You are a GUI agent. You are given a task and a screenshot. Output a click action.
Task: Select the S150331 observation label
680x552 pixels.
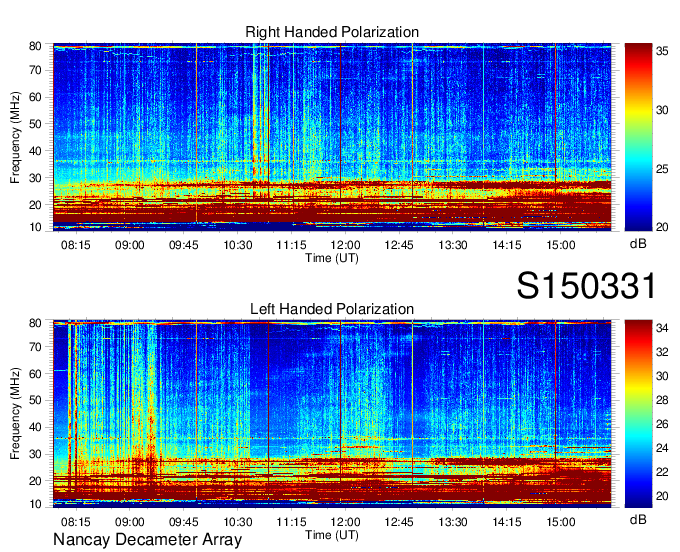[587, 286]
